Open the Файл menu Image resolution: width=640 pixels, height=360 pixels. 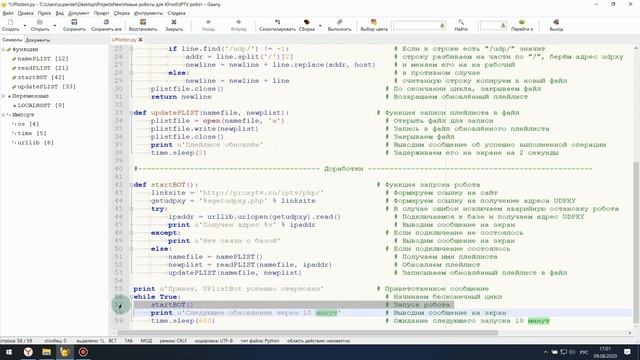[x=7, y=13]
